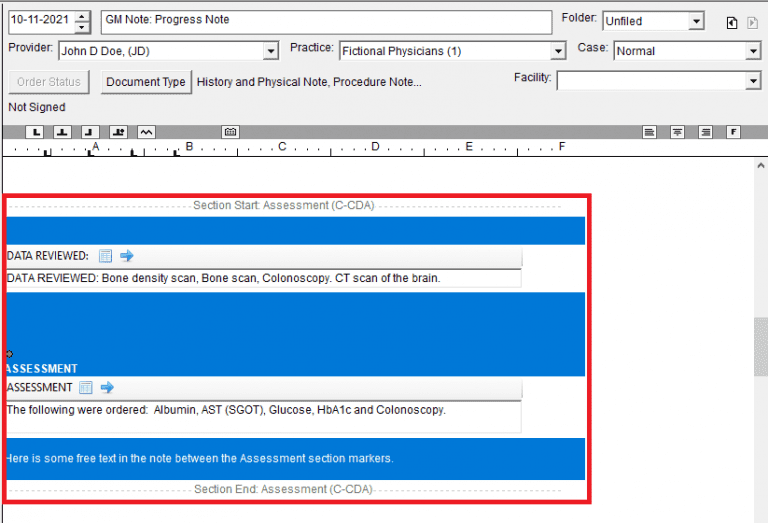Image resolution: width=768 pixels, height=523 pixels.
Task: Click 'The following were ordered' text line
Action: pyautogui.click(x=226, y=410)
